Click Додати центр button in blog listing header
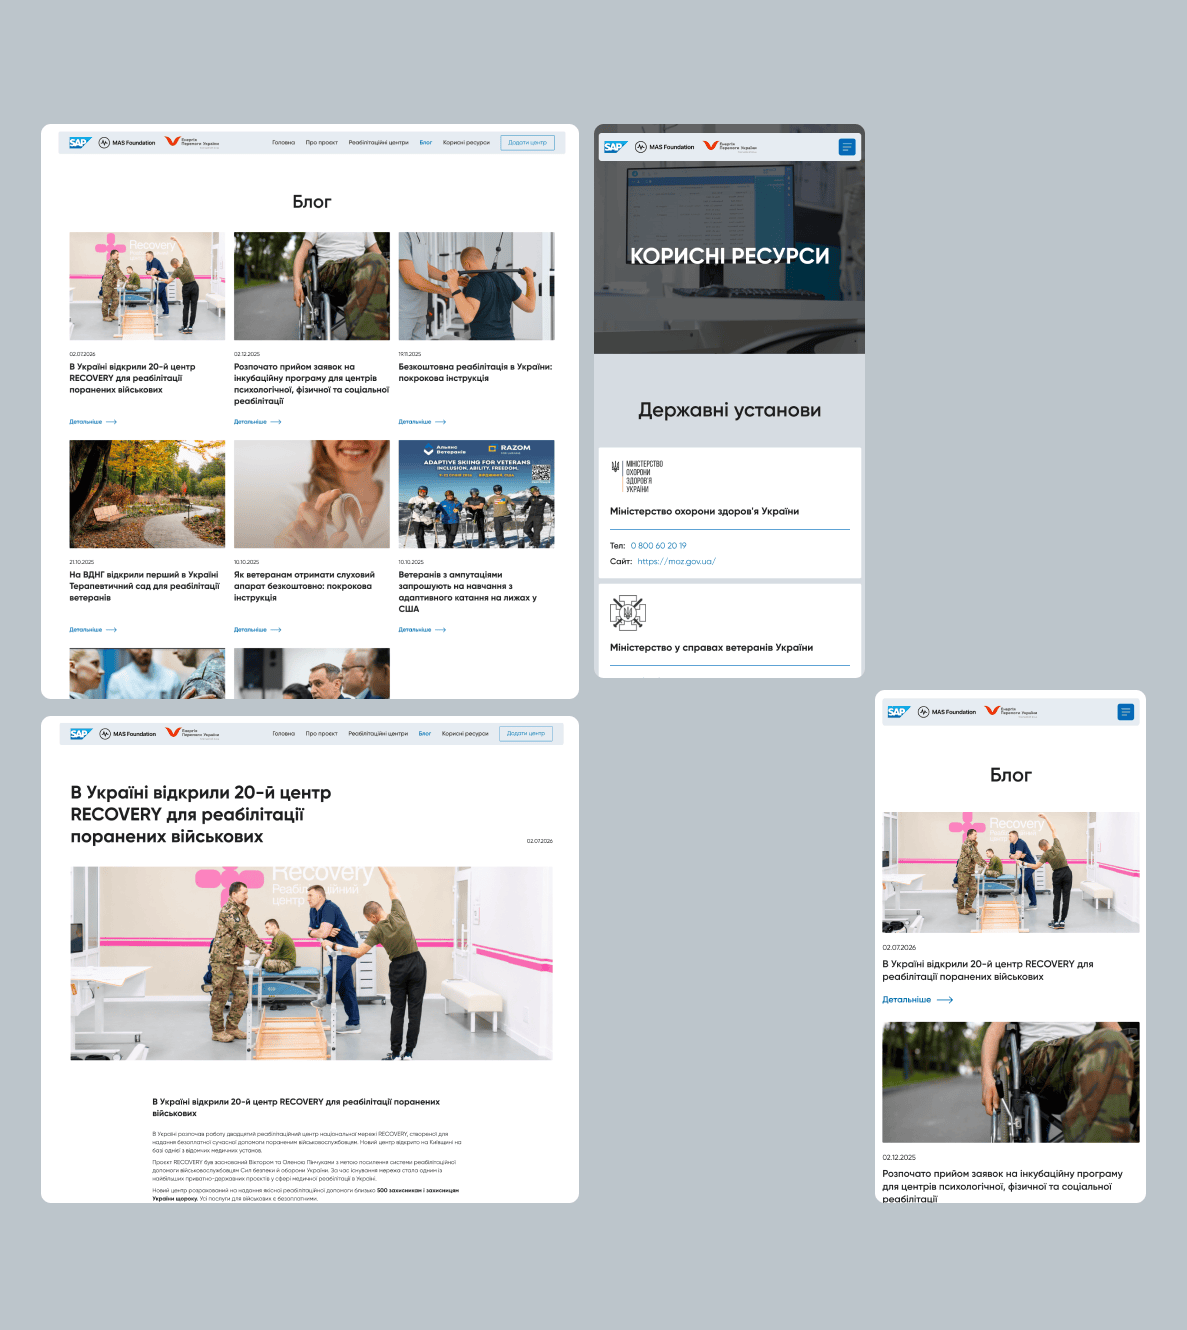 point(527,143)
